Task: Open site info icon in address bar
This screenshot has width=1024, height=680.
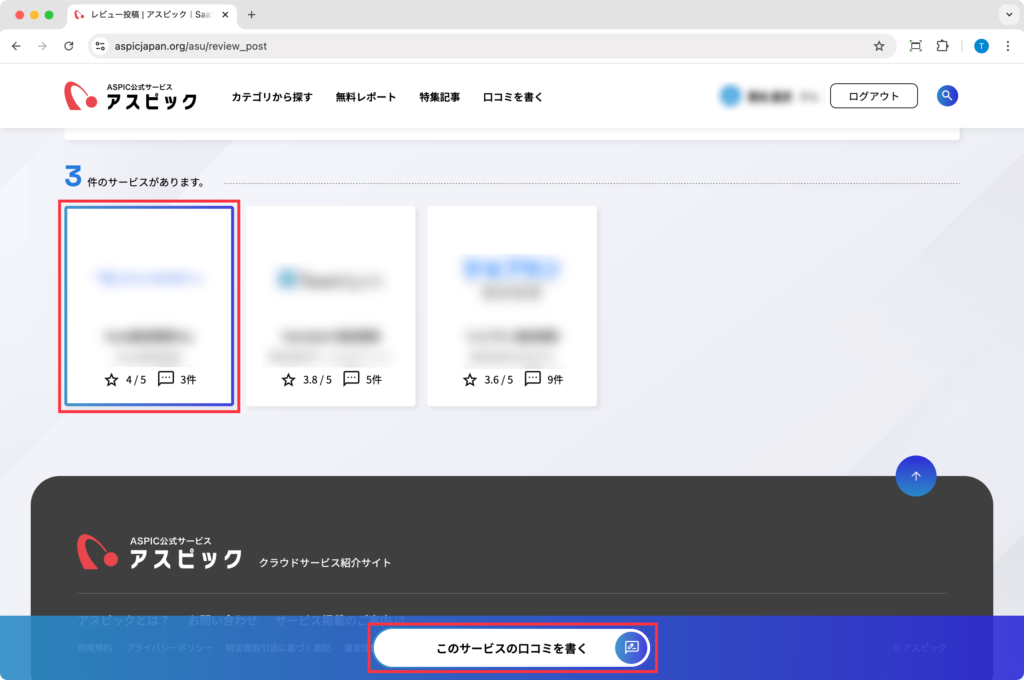Action: pyautogui.click(x=100, y=46)
